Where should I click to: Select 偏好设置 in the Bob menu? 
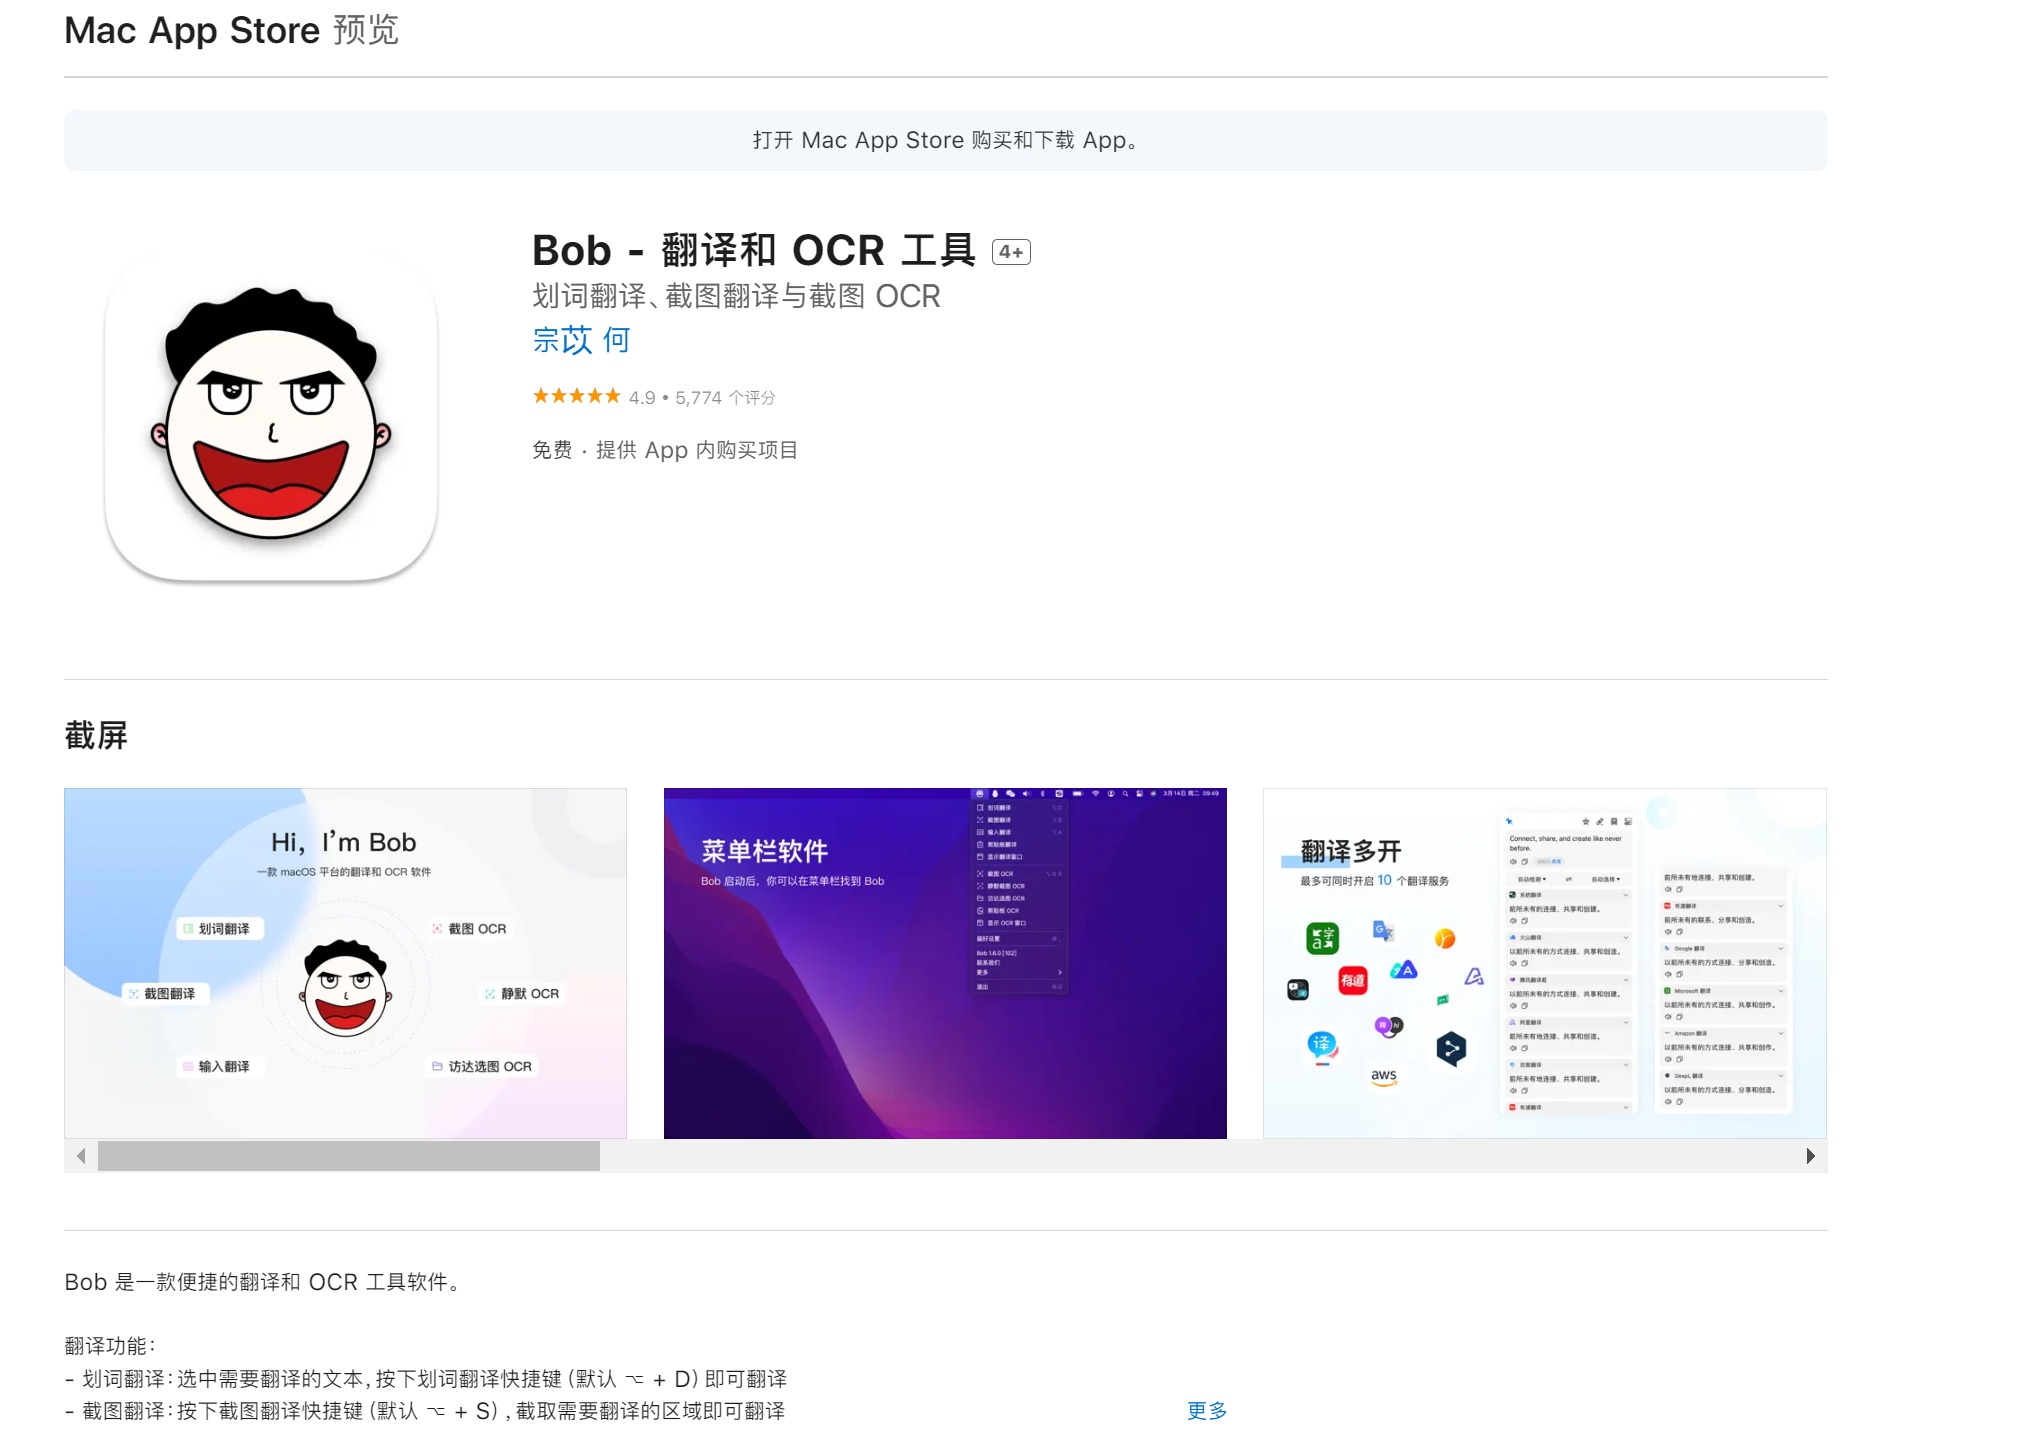(988, 939)
